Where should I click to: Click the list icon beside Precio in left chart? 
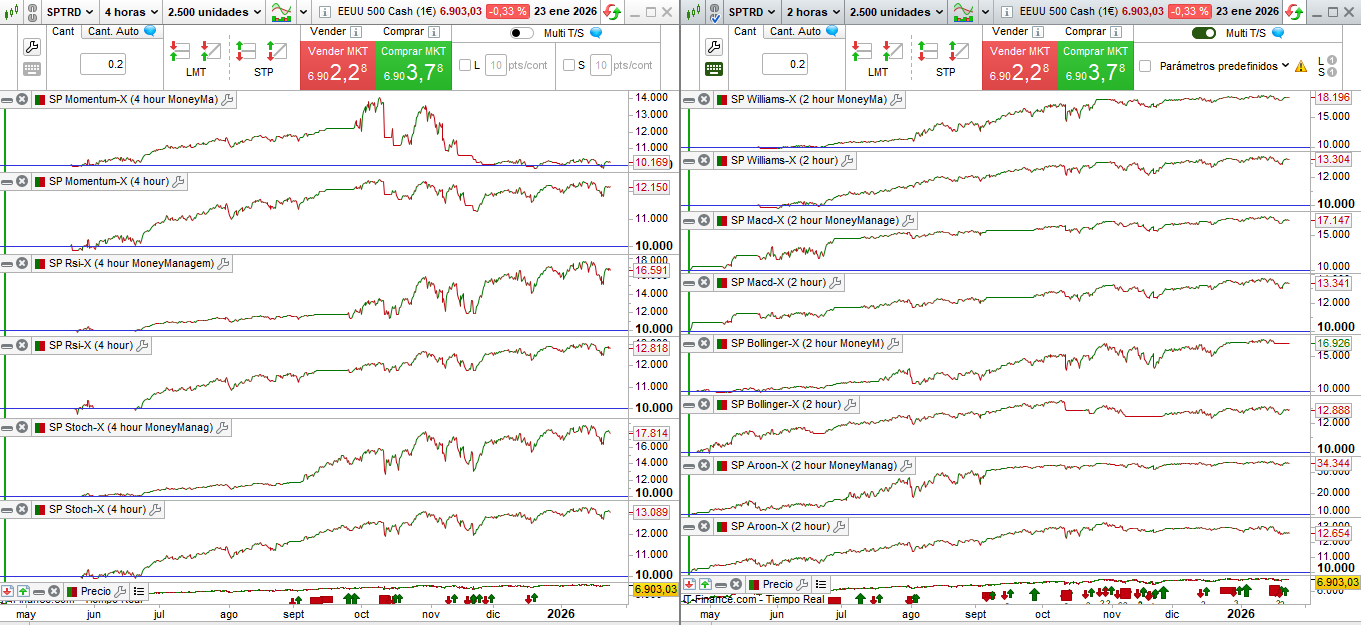tap(139, 592)
